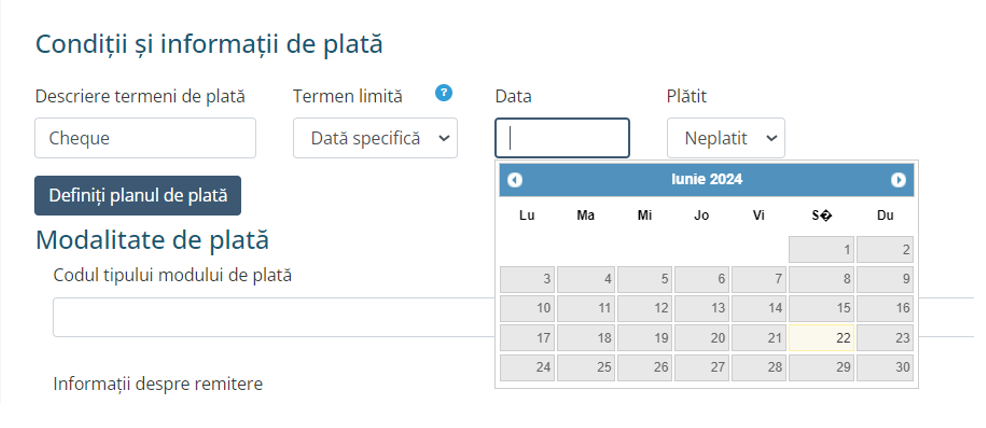
Task: Click the help icon next to Termen limită
Action: tap(445, 93)
